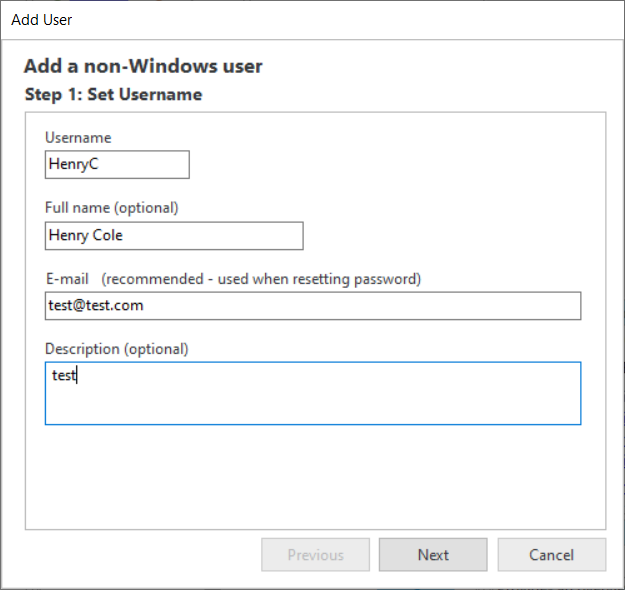Click the Username field label

[x=78, y=138]
